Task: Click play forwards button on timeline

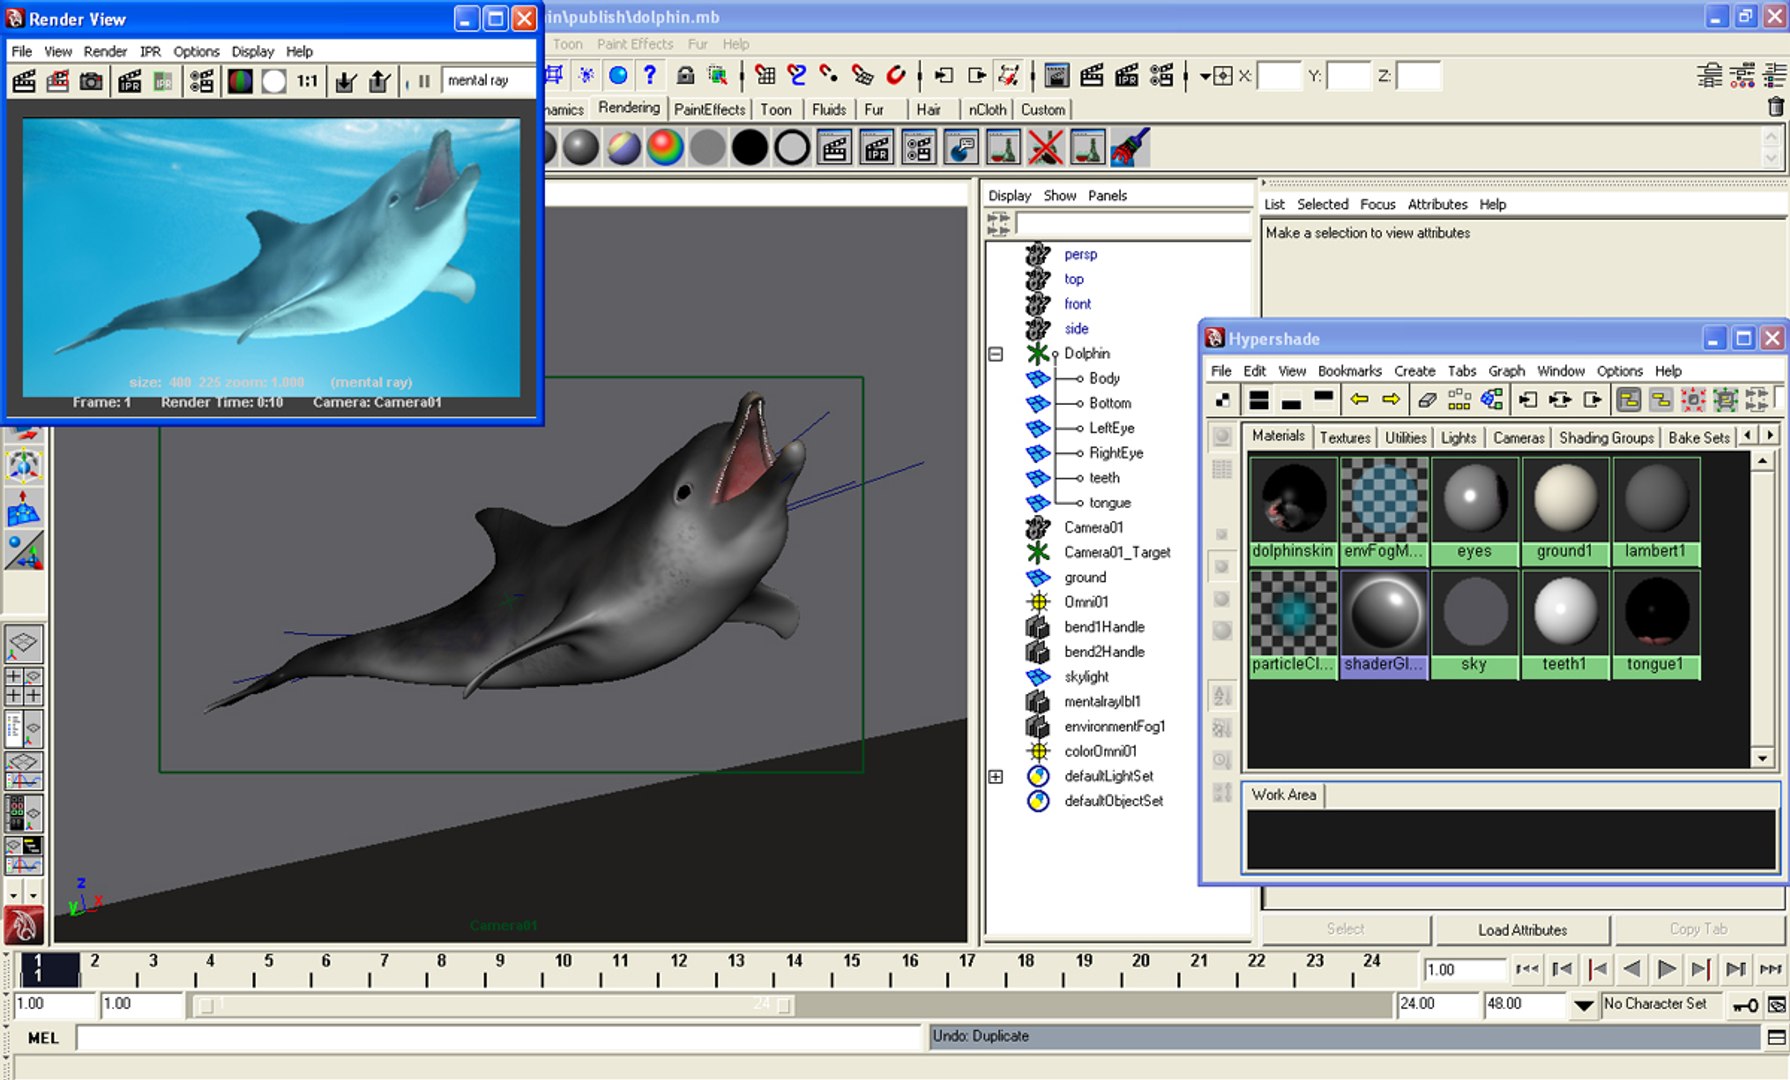Action: (x=1666, y=969)
